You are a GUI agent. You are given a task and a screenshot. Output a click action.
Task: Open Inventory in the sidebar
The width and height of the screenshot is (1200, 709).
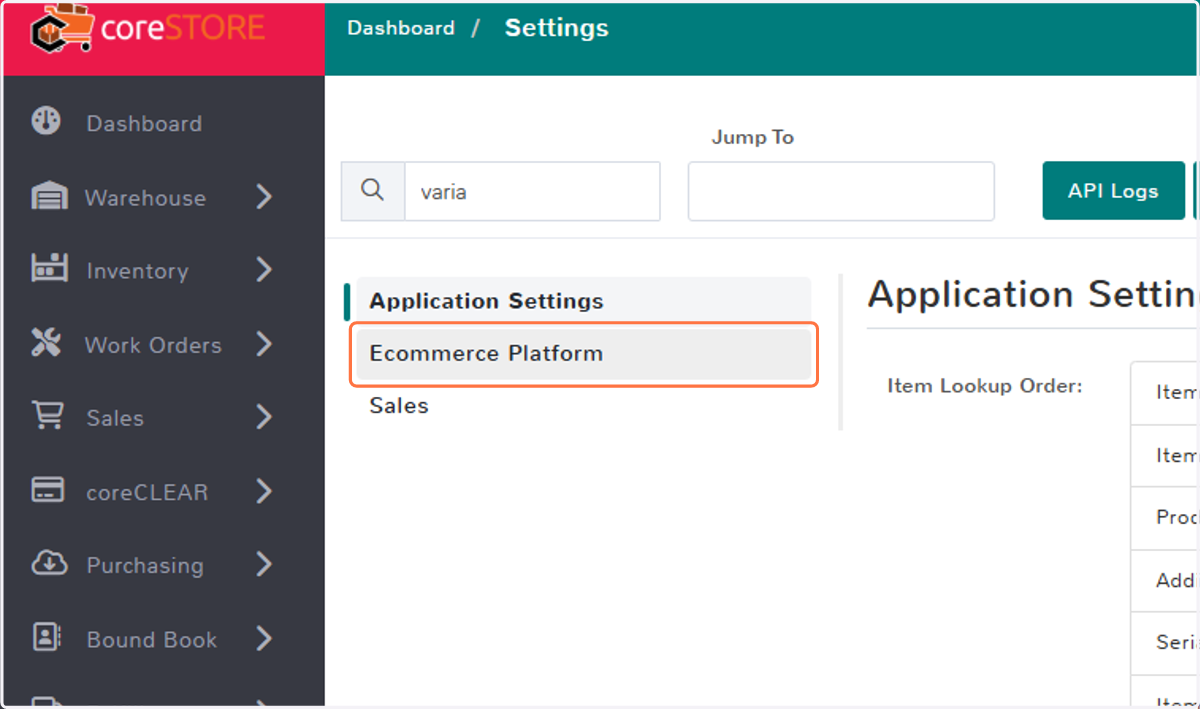(x=137, y=271)
